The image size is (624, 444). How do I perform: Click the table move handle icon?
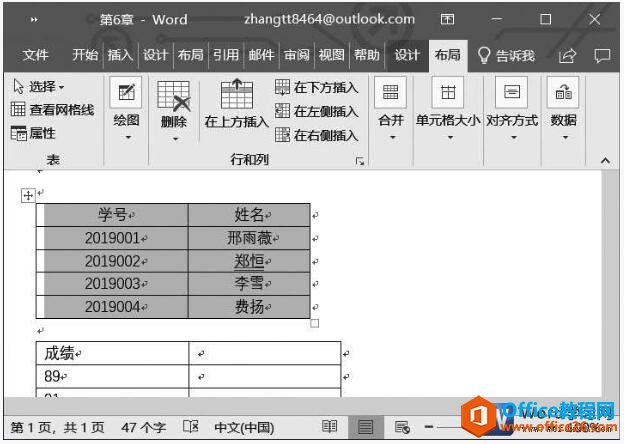click(27, 195)
